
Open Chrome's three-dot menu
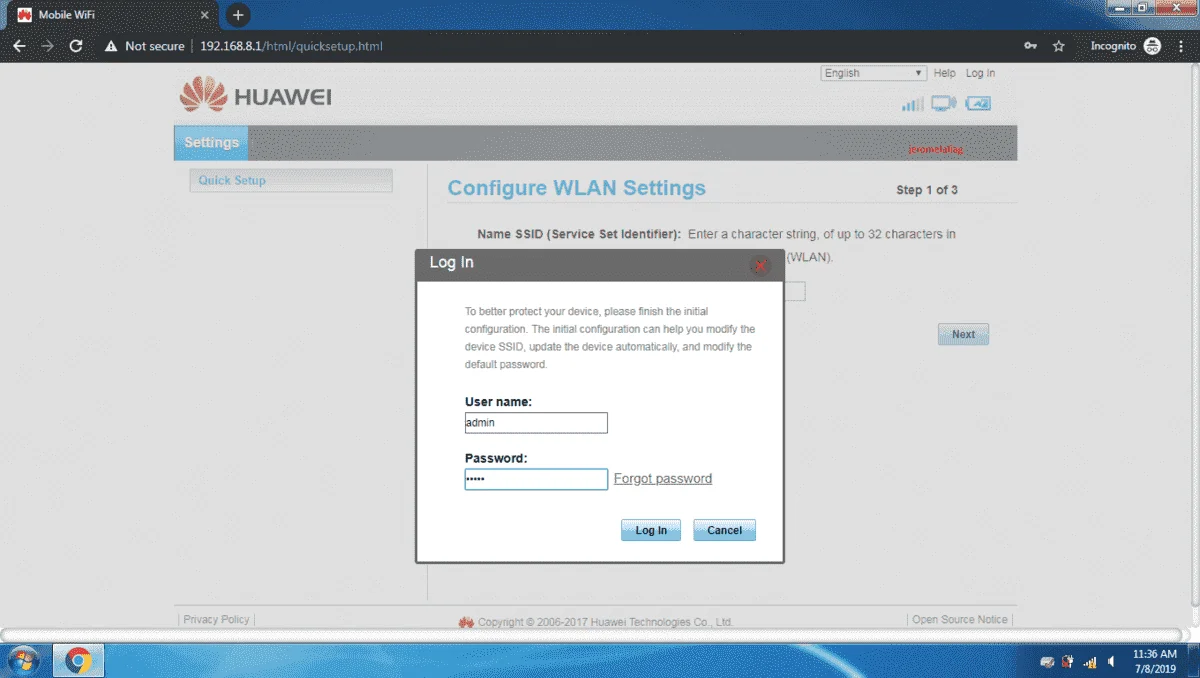[1181, 46]
